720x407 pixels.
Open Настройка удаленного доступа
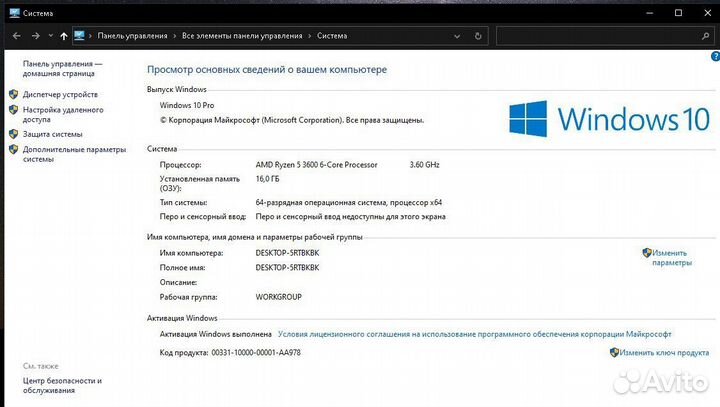click(63, 113)
